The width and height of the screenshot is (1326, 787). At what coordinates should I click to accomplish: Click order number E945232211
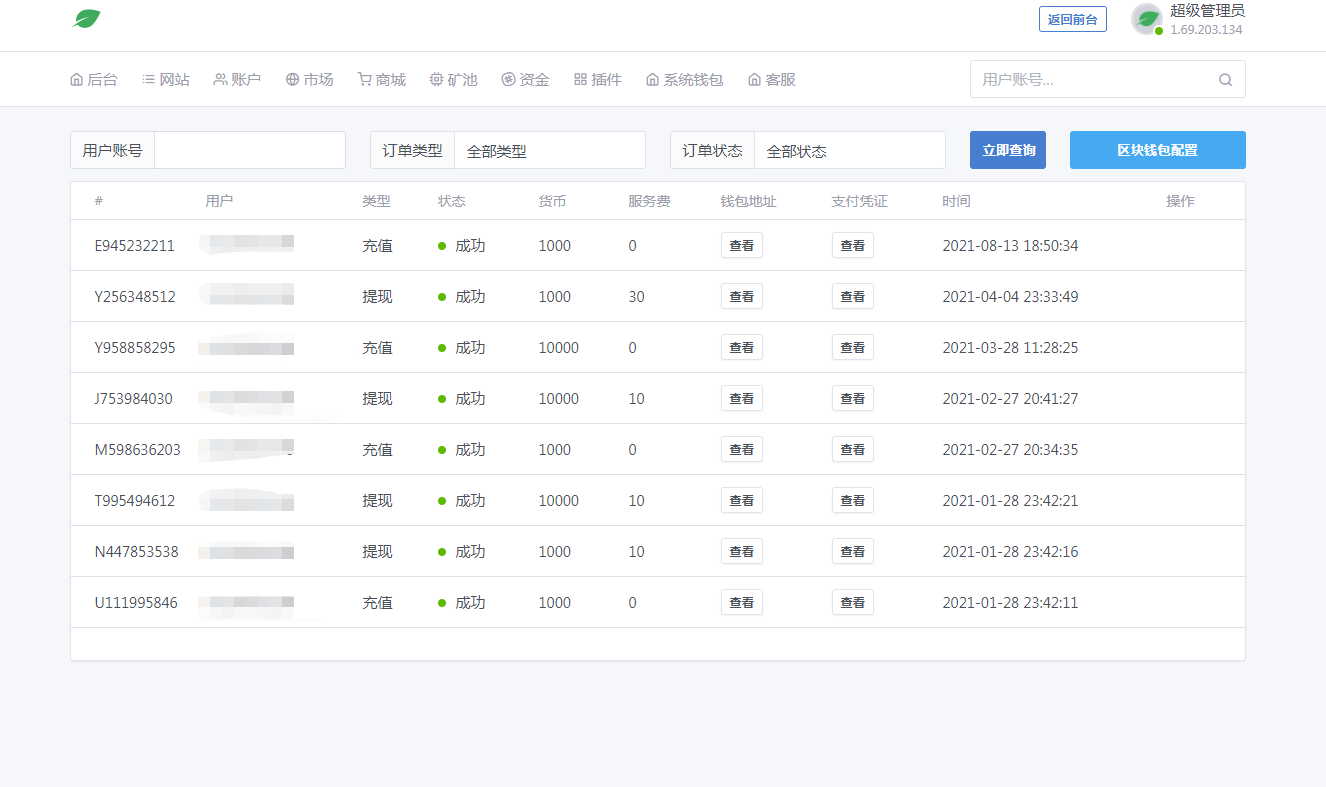tap(135, 245)
